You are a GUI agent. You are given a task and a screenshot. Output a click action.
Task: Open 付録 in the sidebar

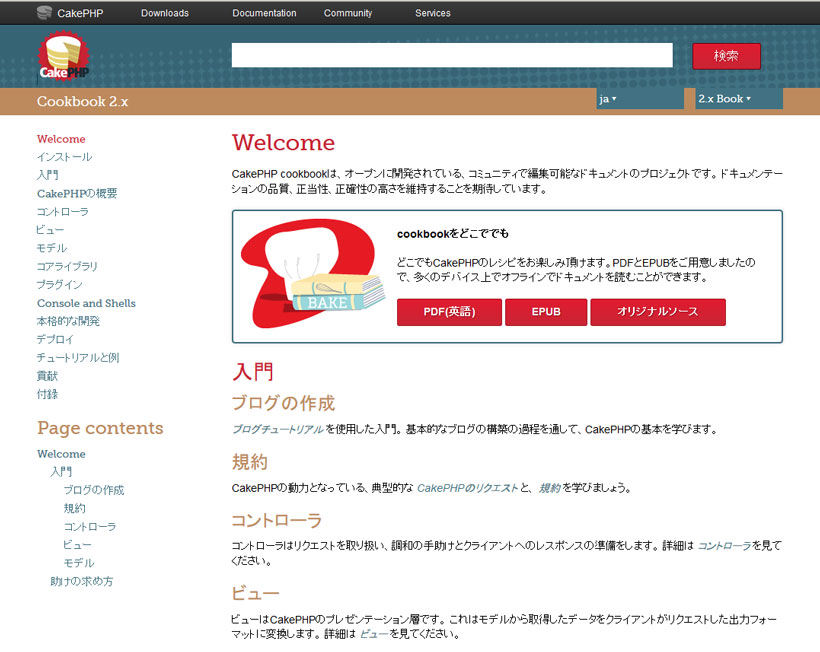[x=47, y=394]
